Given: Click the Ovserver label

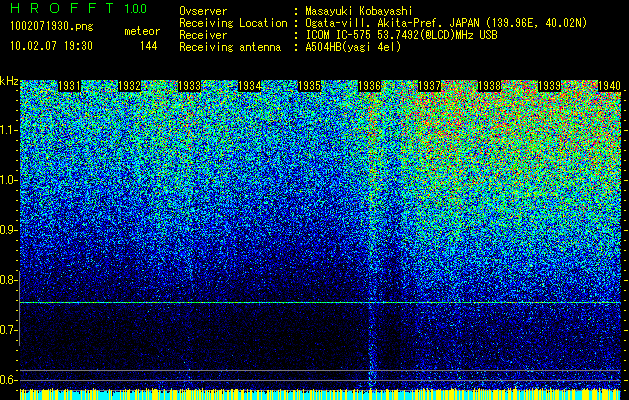Looking at the screenshot, I should coord(203,11).
